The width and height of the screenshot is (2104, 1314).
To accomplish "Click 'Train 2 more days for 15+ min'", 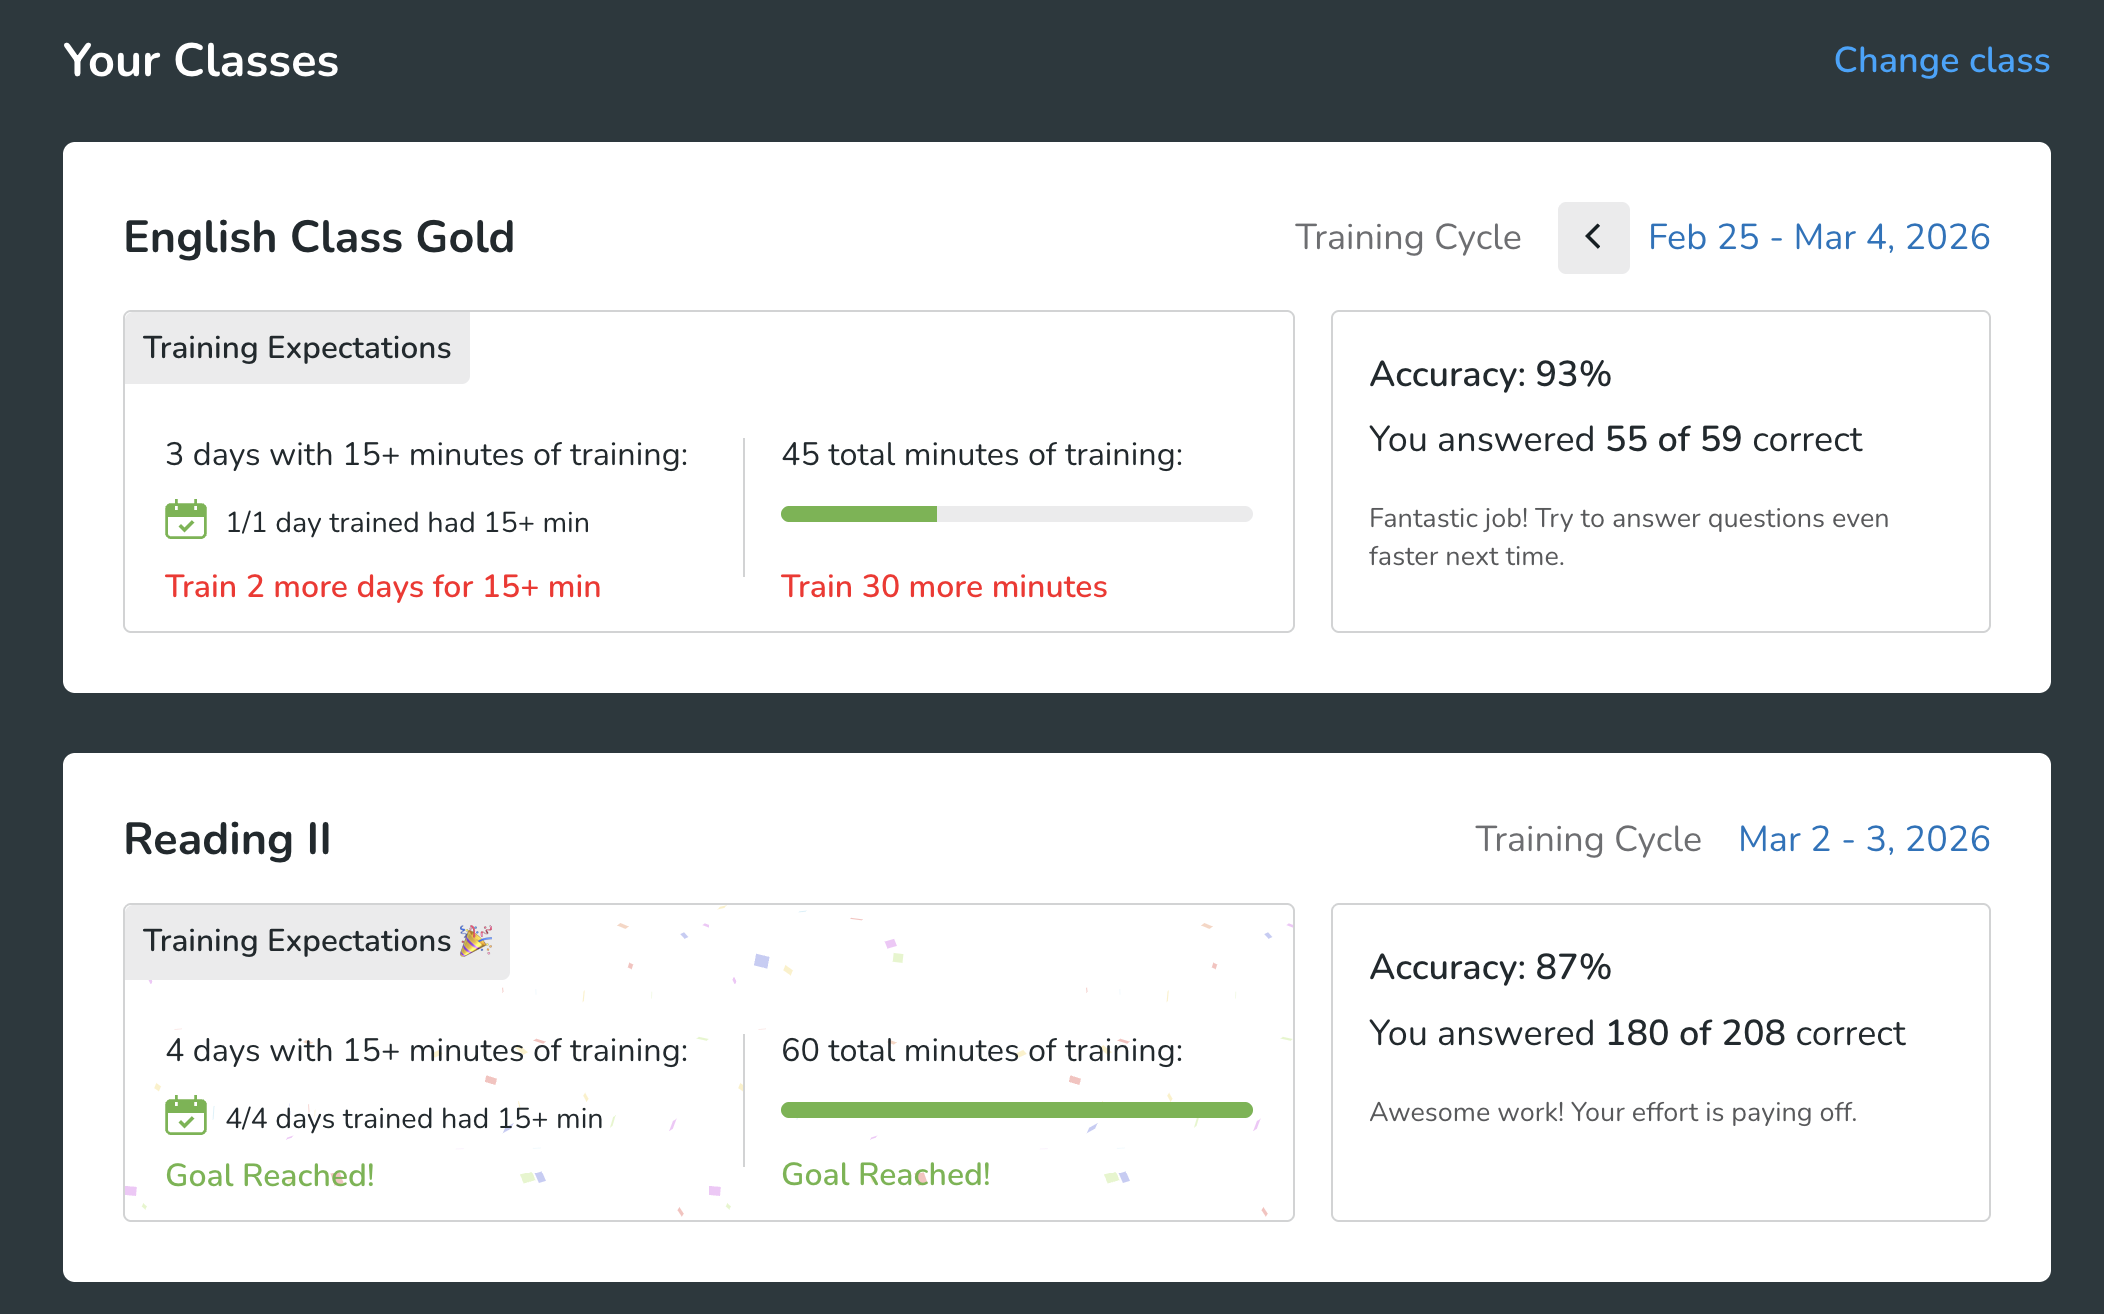I will (x=383, y=586).
